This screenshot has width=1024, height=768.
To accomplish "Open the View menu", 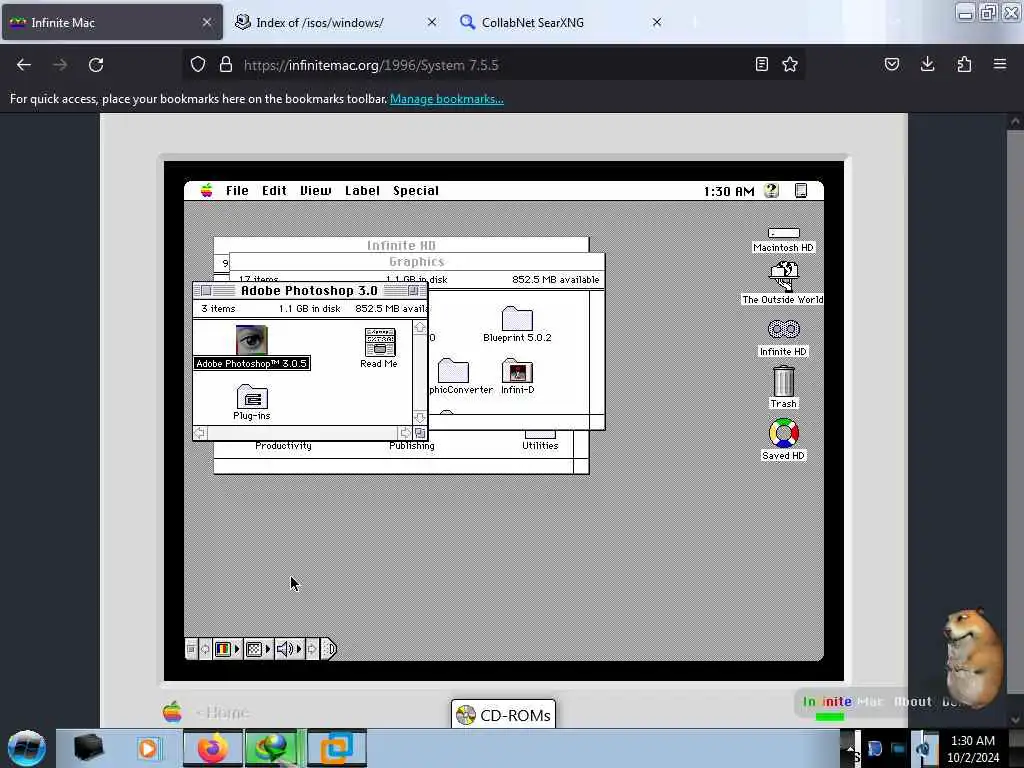I will point(315,191).
